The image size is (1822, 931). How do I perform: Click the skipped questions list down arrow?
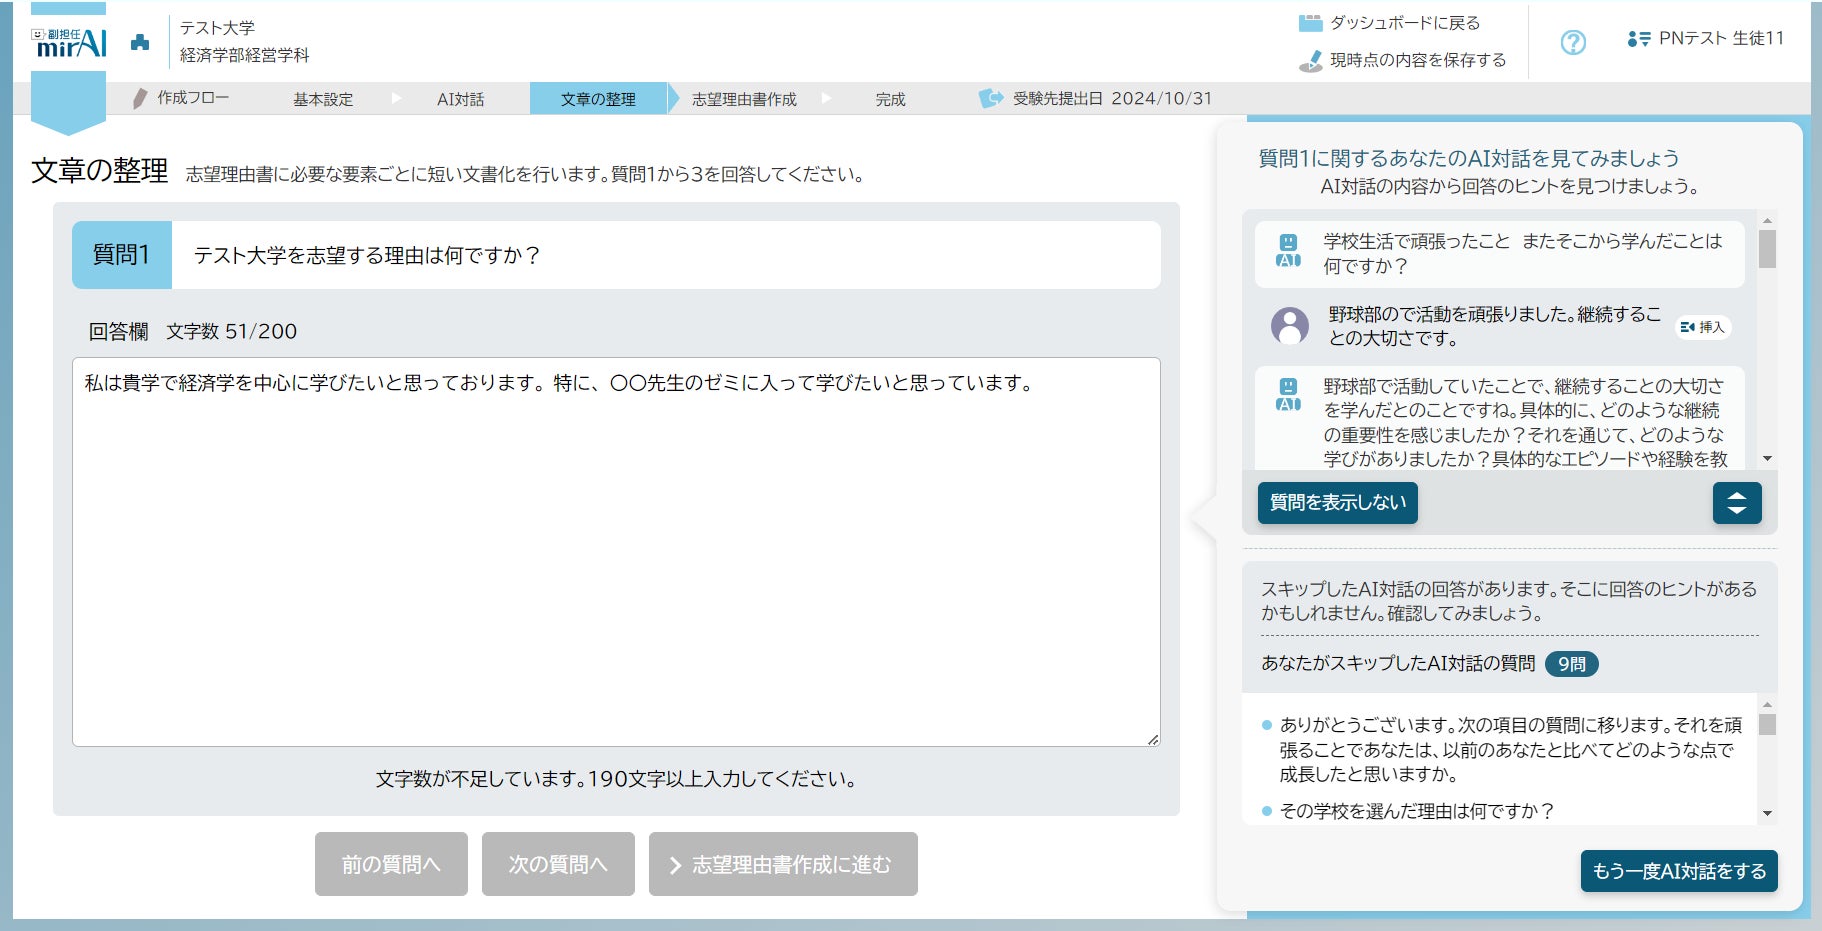tap(1767, 814)
